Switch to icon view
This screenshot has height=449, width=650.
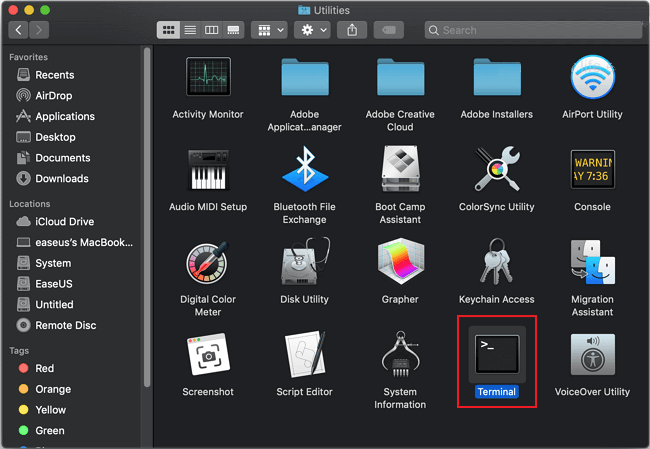click(168, 30)
